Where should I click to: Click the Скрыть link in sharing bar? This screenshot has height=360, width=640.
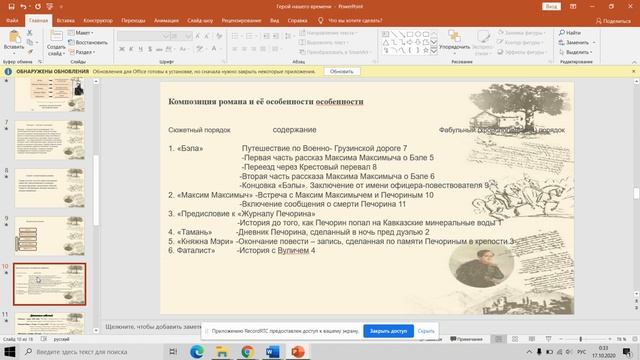click(426, 331)
